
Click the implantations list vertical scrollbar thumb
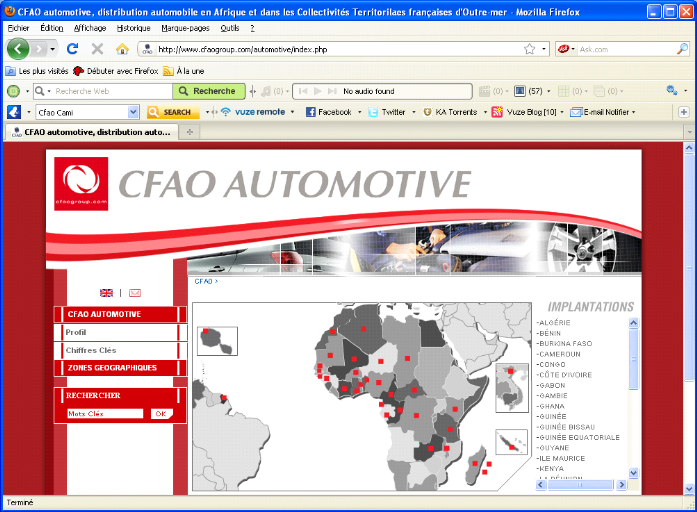point(634,359)
